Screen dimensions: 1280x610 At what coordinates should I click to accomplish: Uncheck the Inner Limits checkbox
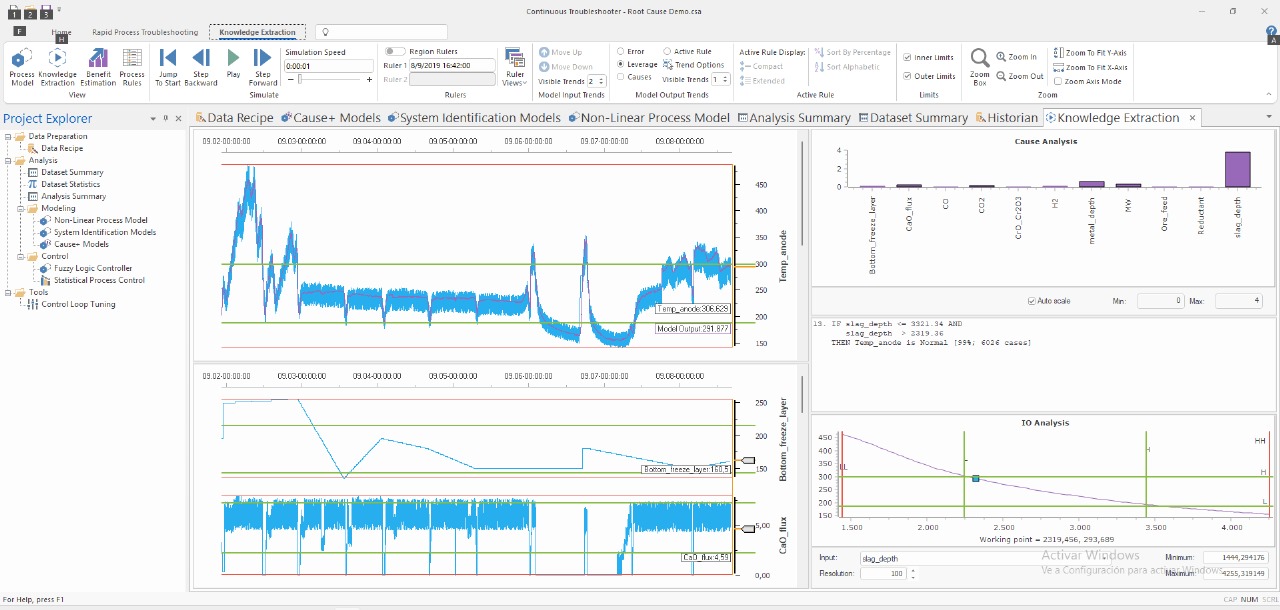tap(907, 58)
